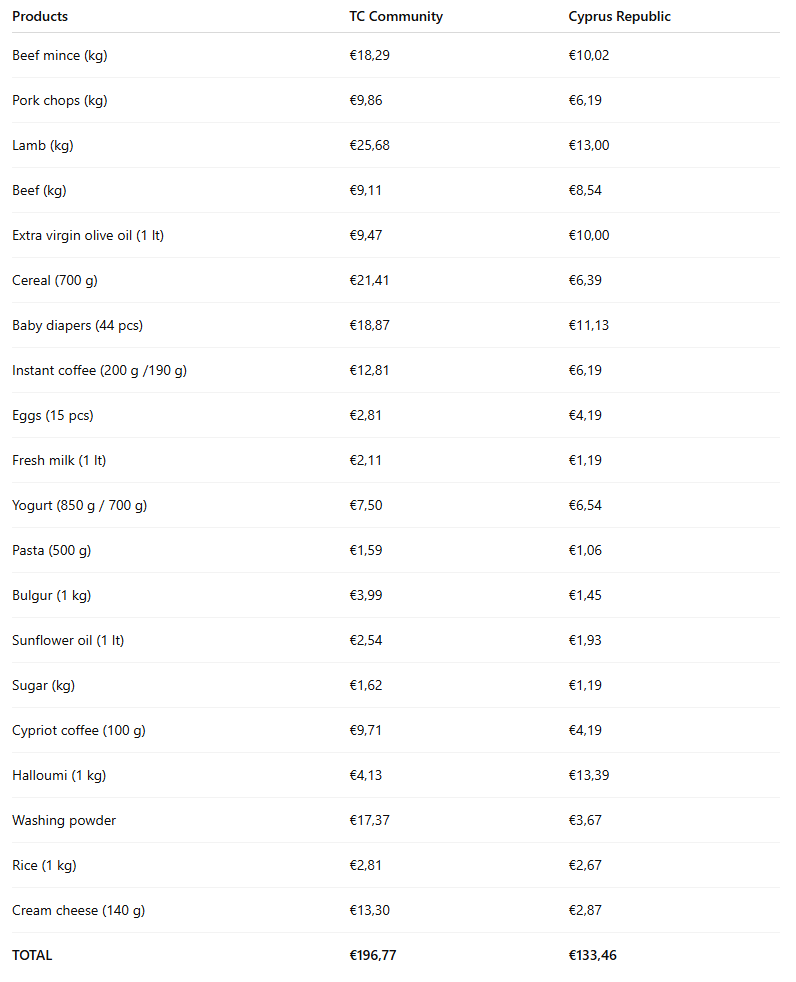Select the Yogurt (850 g / 700 g) label
Screen dimensions: 796x982
pyautogui.click(x=79, y=505)
